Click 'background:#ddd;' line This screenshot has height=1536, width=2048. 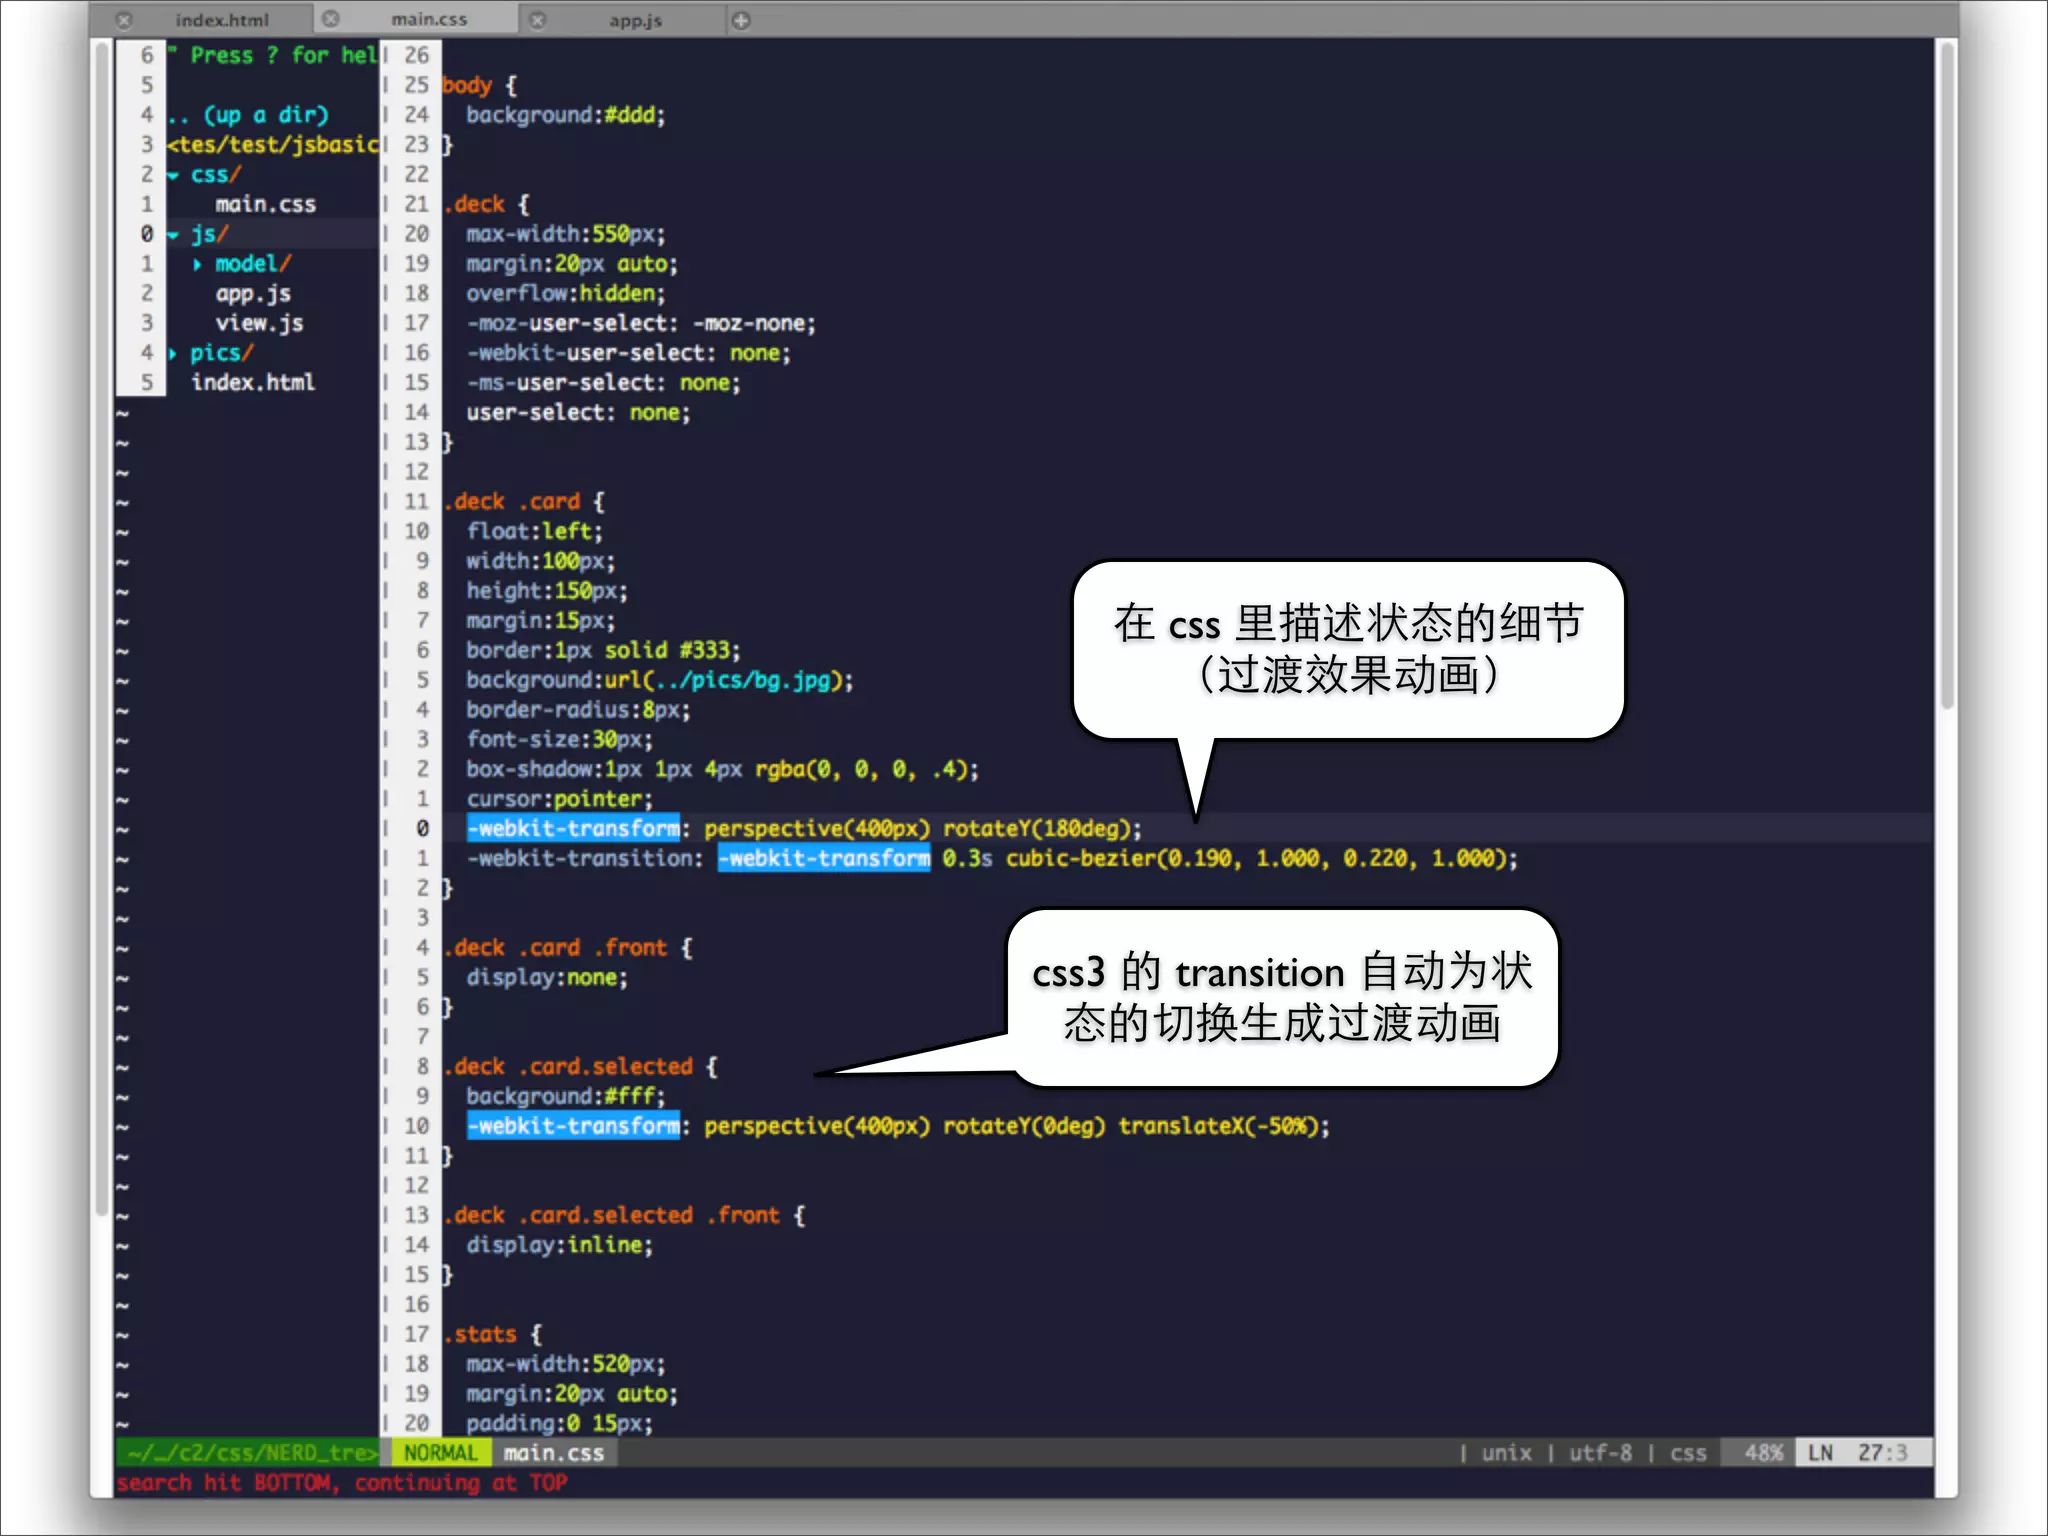(x=566, y=115)
